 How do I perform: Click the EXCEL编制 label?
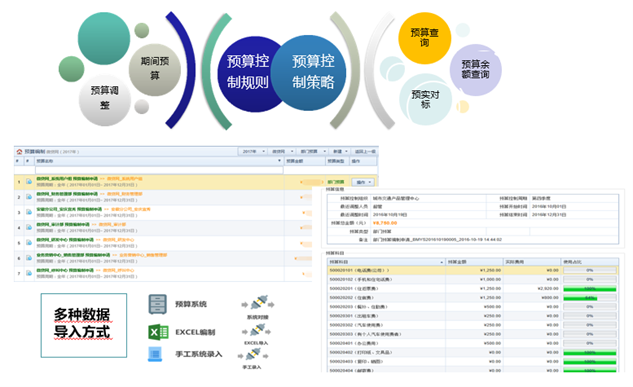(x=195, y=332)
